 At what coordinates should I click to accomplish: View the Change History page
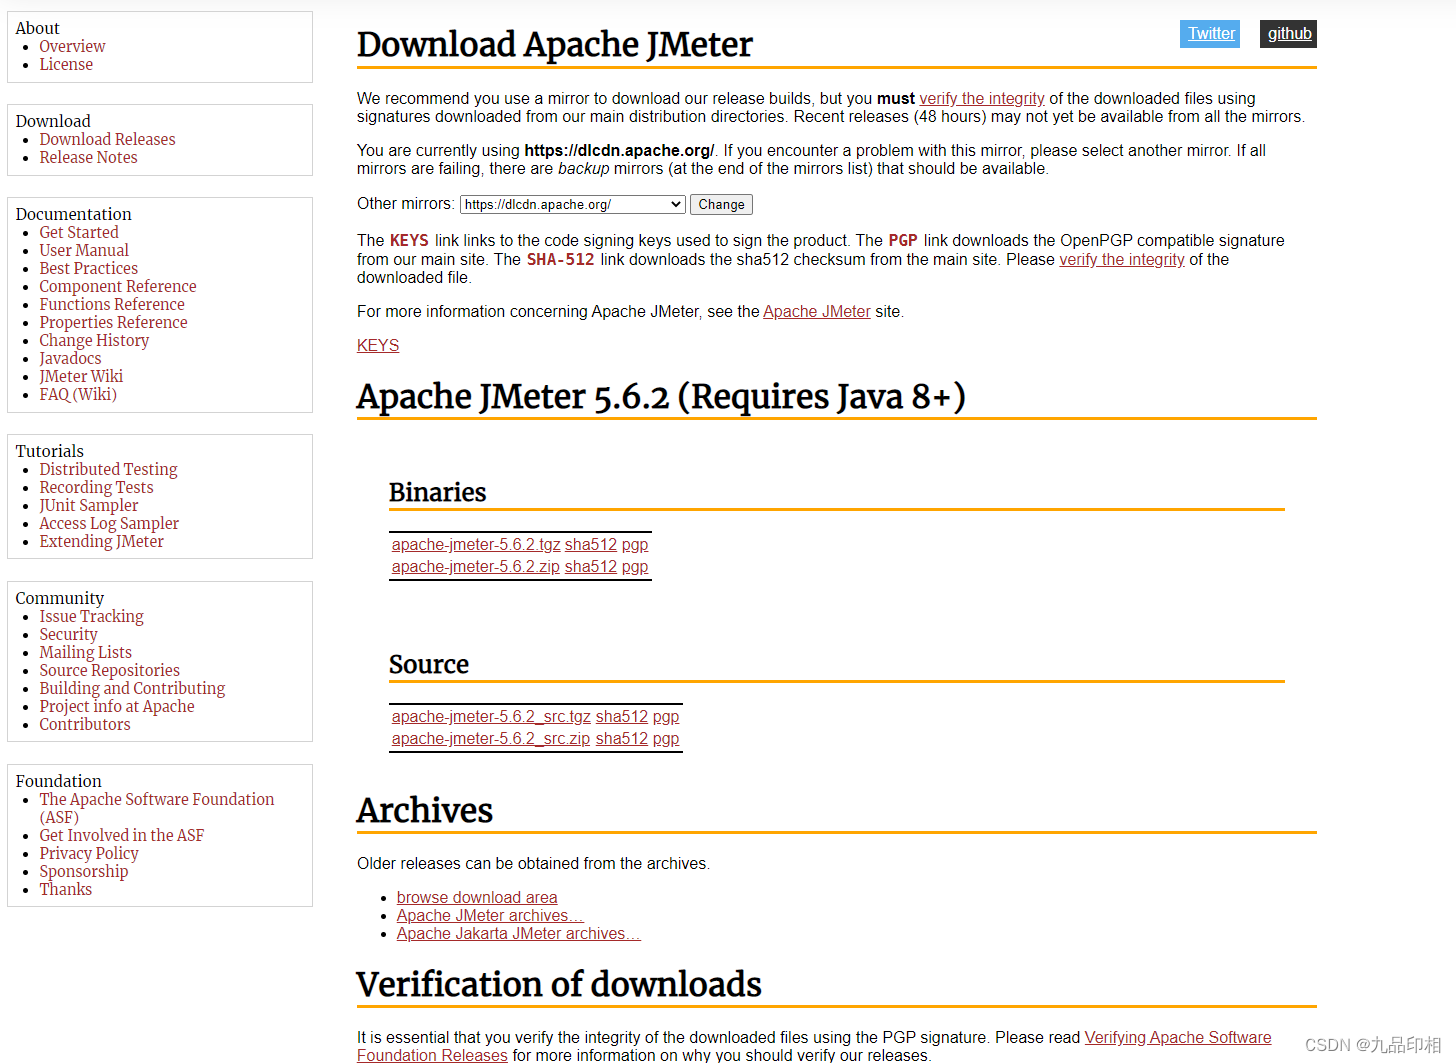94,341
